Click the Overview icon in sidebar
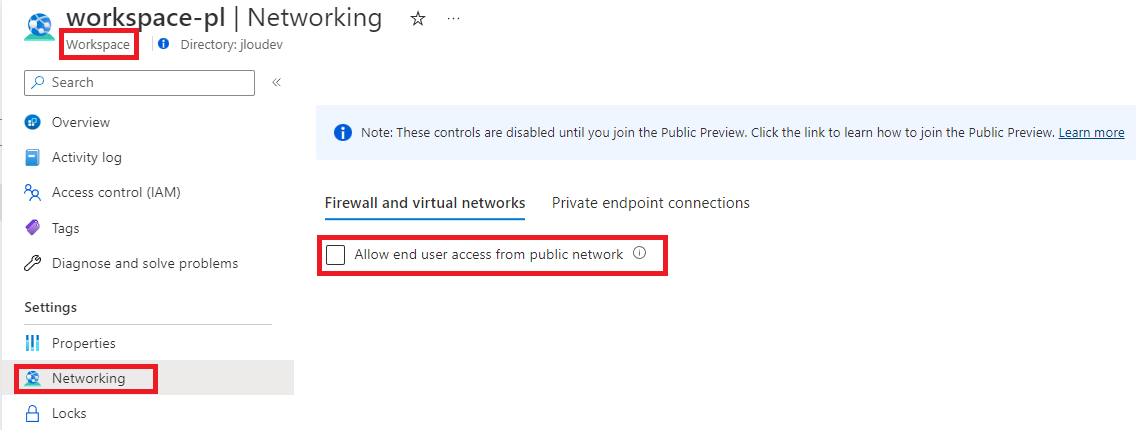 click(x=33, y=122)
